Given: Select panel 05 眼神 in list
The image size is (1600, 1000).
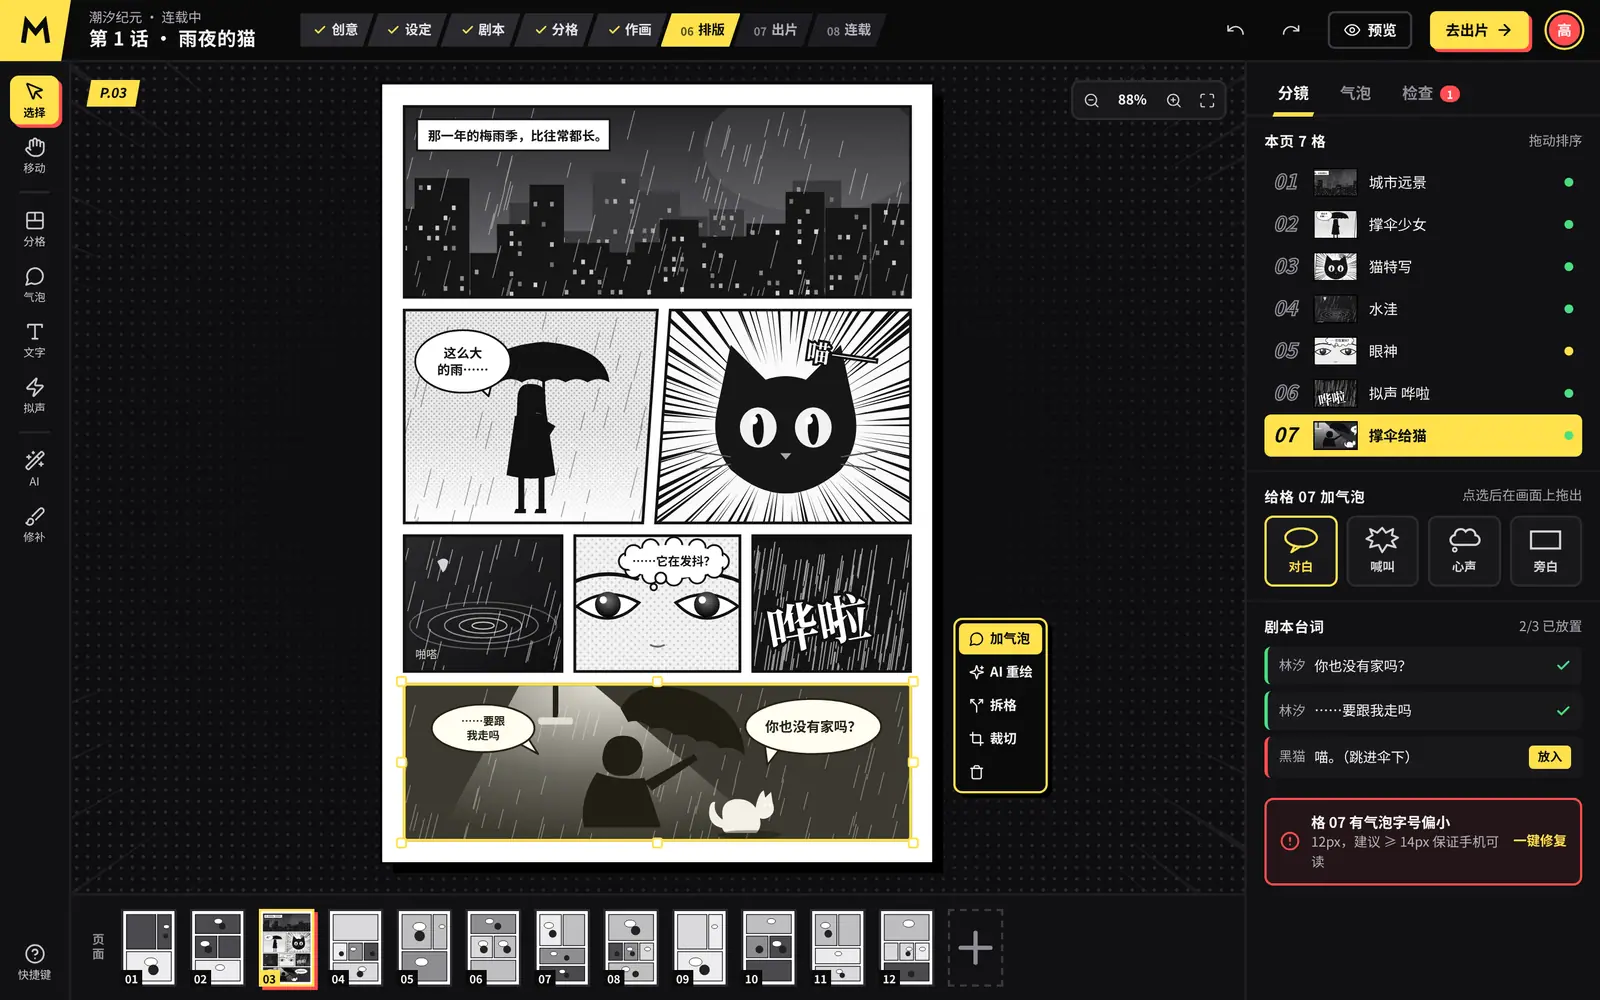Looking at the screenshot, I should 1423,351.
